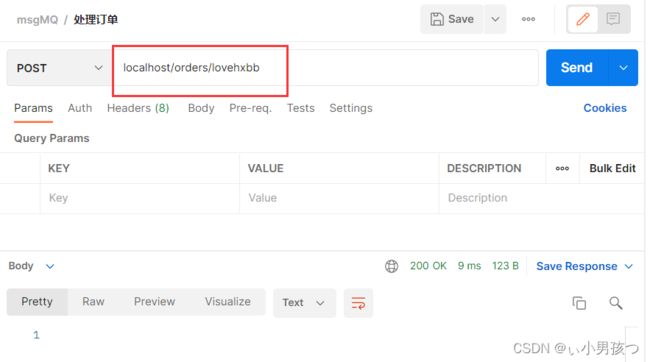Switch to the Auth tab
The height and width of the screenshot is (362, 650).
80,108
